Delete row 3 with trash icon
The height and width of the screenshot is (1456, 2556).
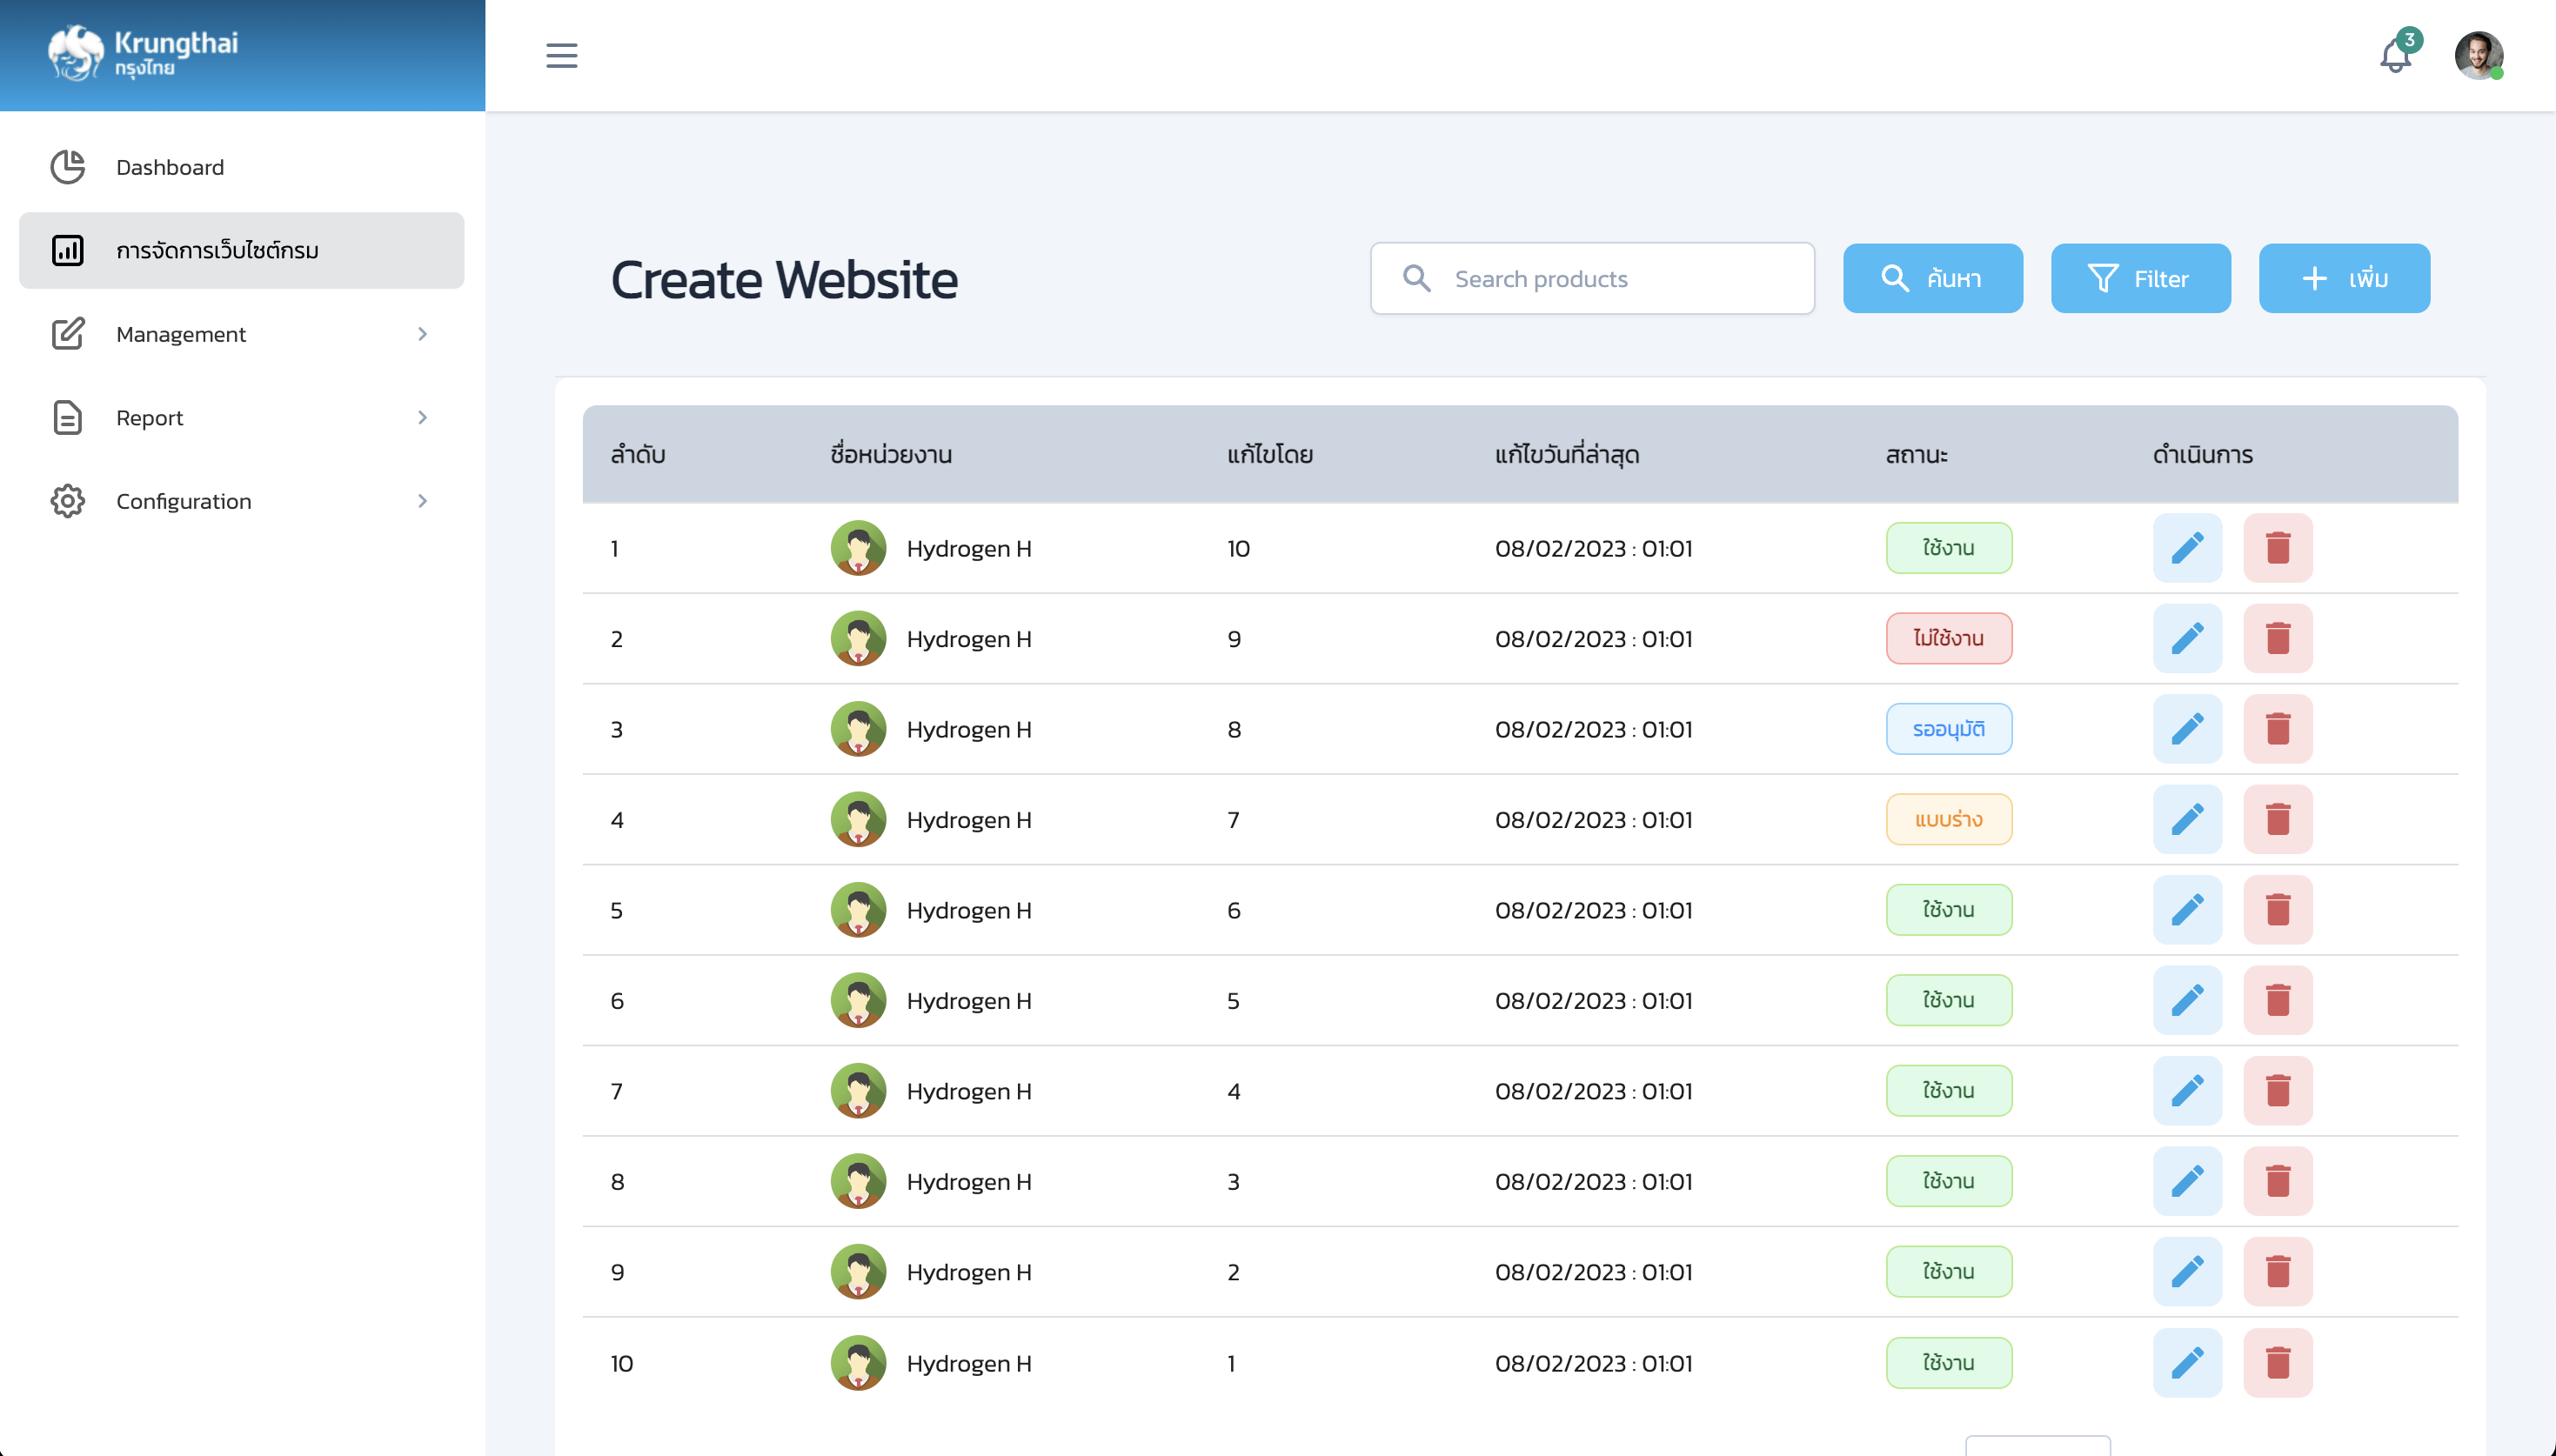point(2277,729)
